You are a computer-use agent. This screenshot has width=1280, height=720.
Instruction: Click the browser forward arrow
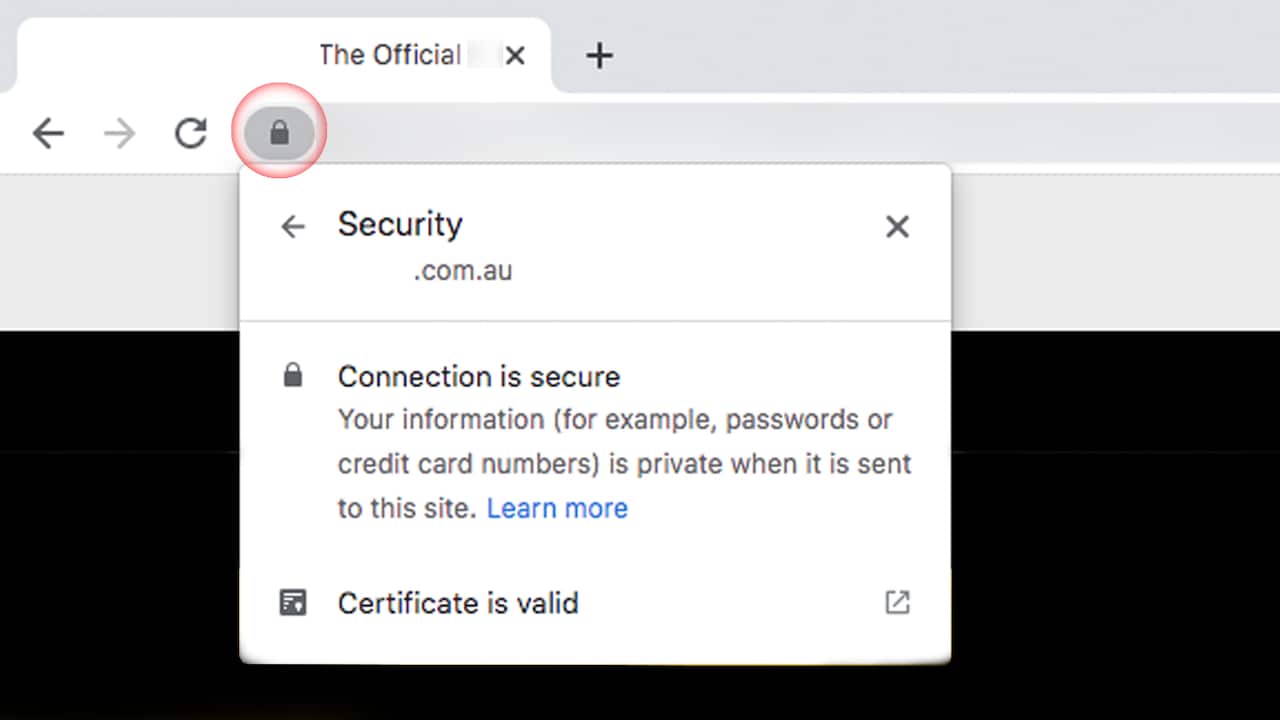coord(119,132)
